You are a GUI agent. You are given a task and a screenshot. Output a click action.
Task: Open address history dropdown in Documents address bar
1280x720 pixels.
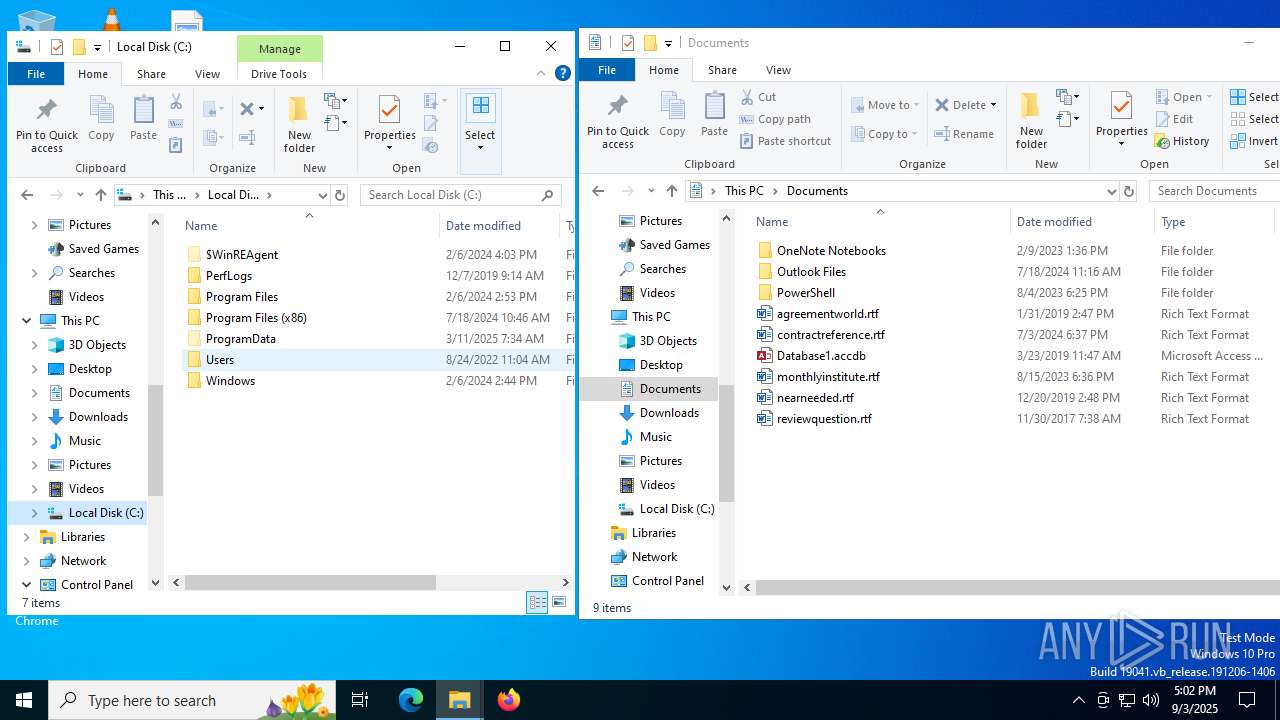[x=1111, y=191]
